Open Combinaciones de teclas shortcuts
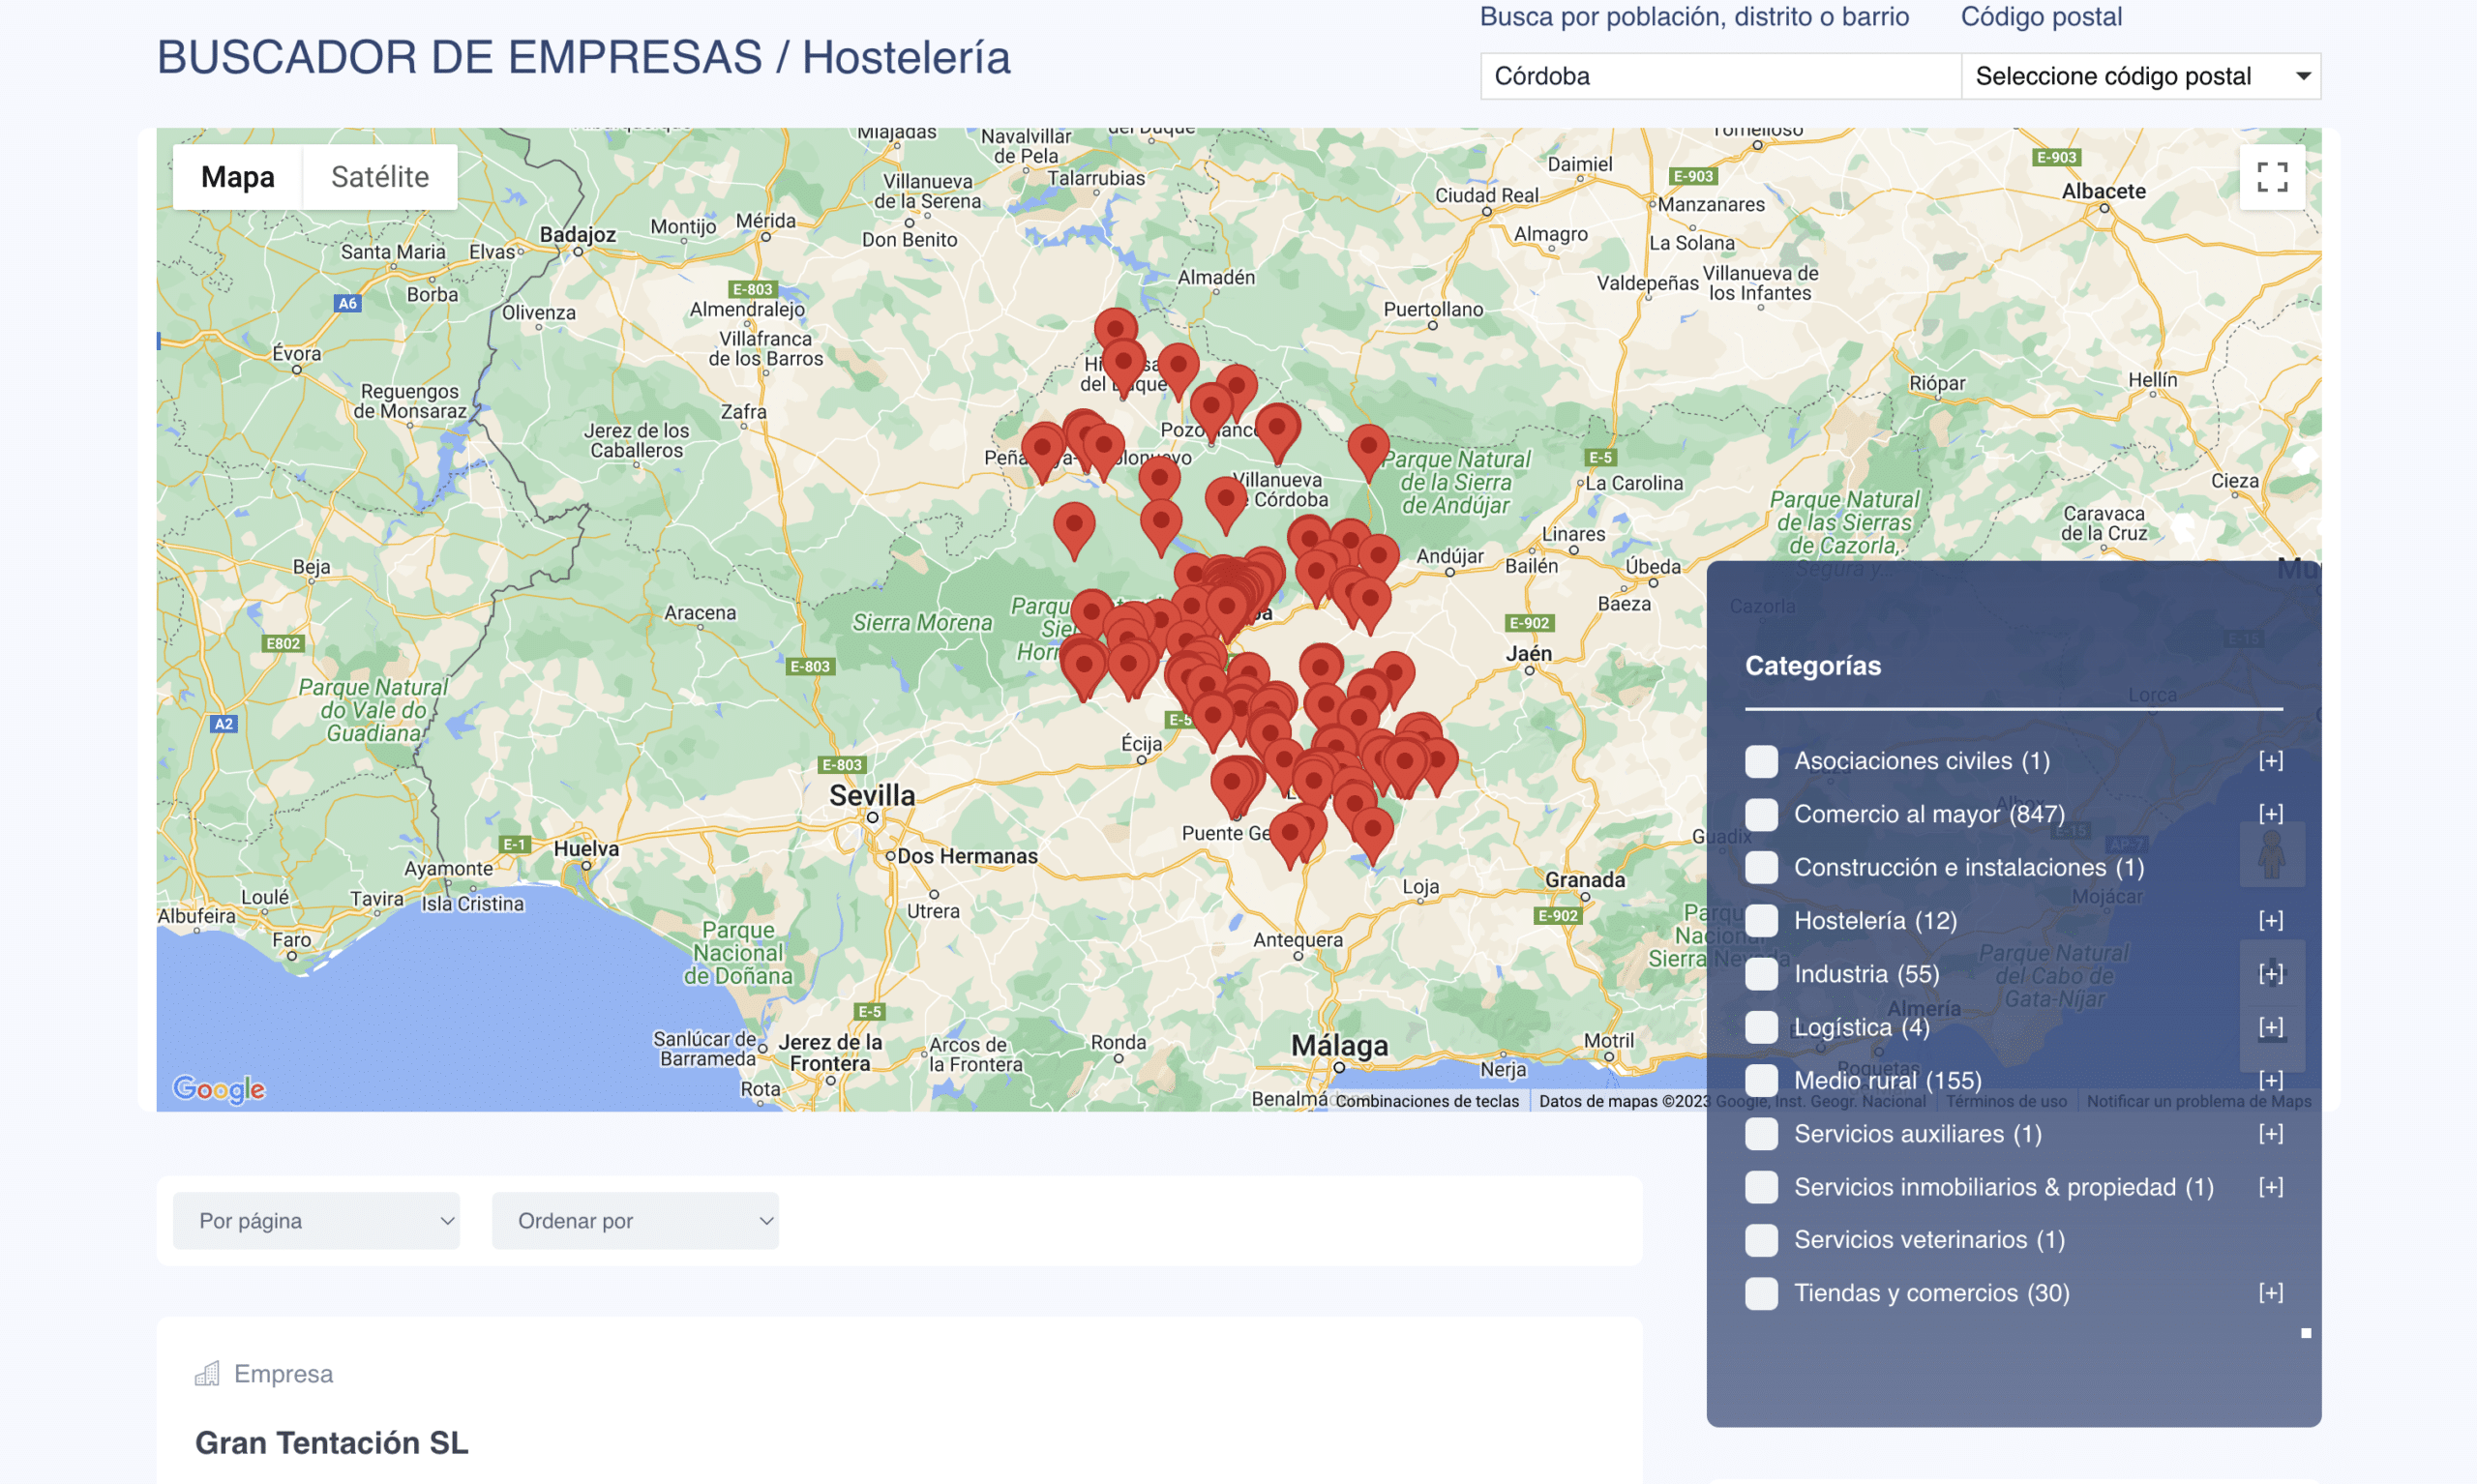This screenshot has width=2477, height=1484. 1427,1101
